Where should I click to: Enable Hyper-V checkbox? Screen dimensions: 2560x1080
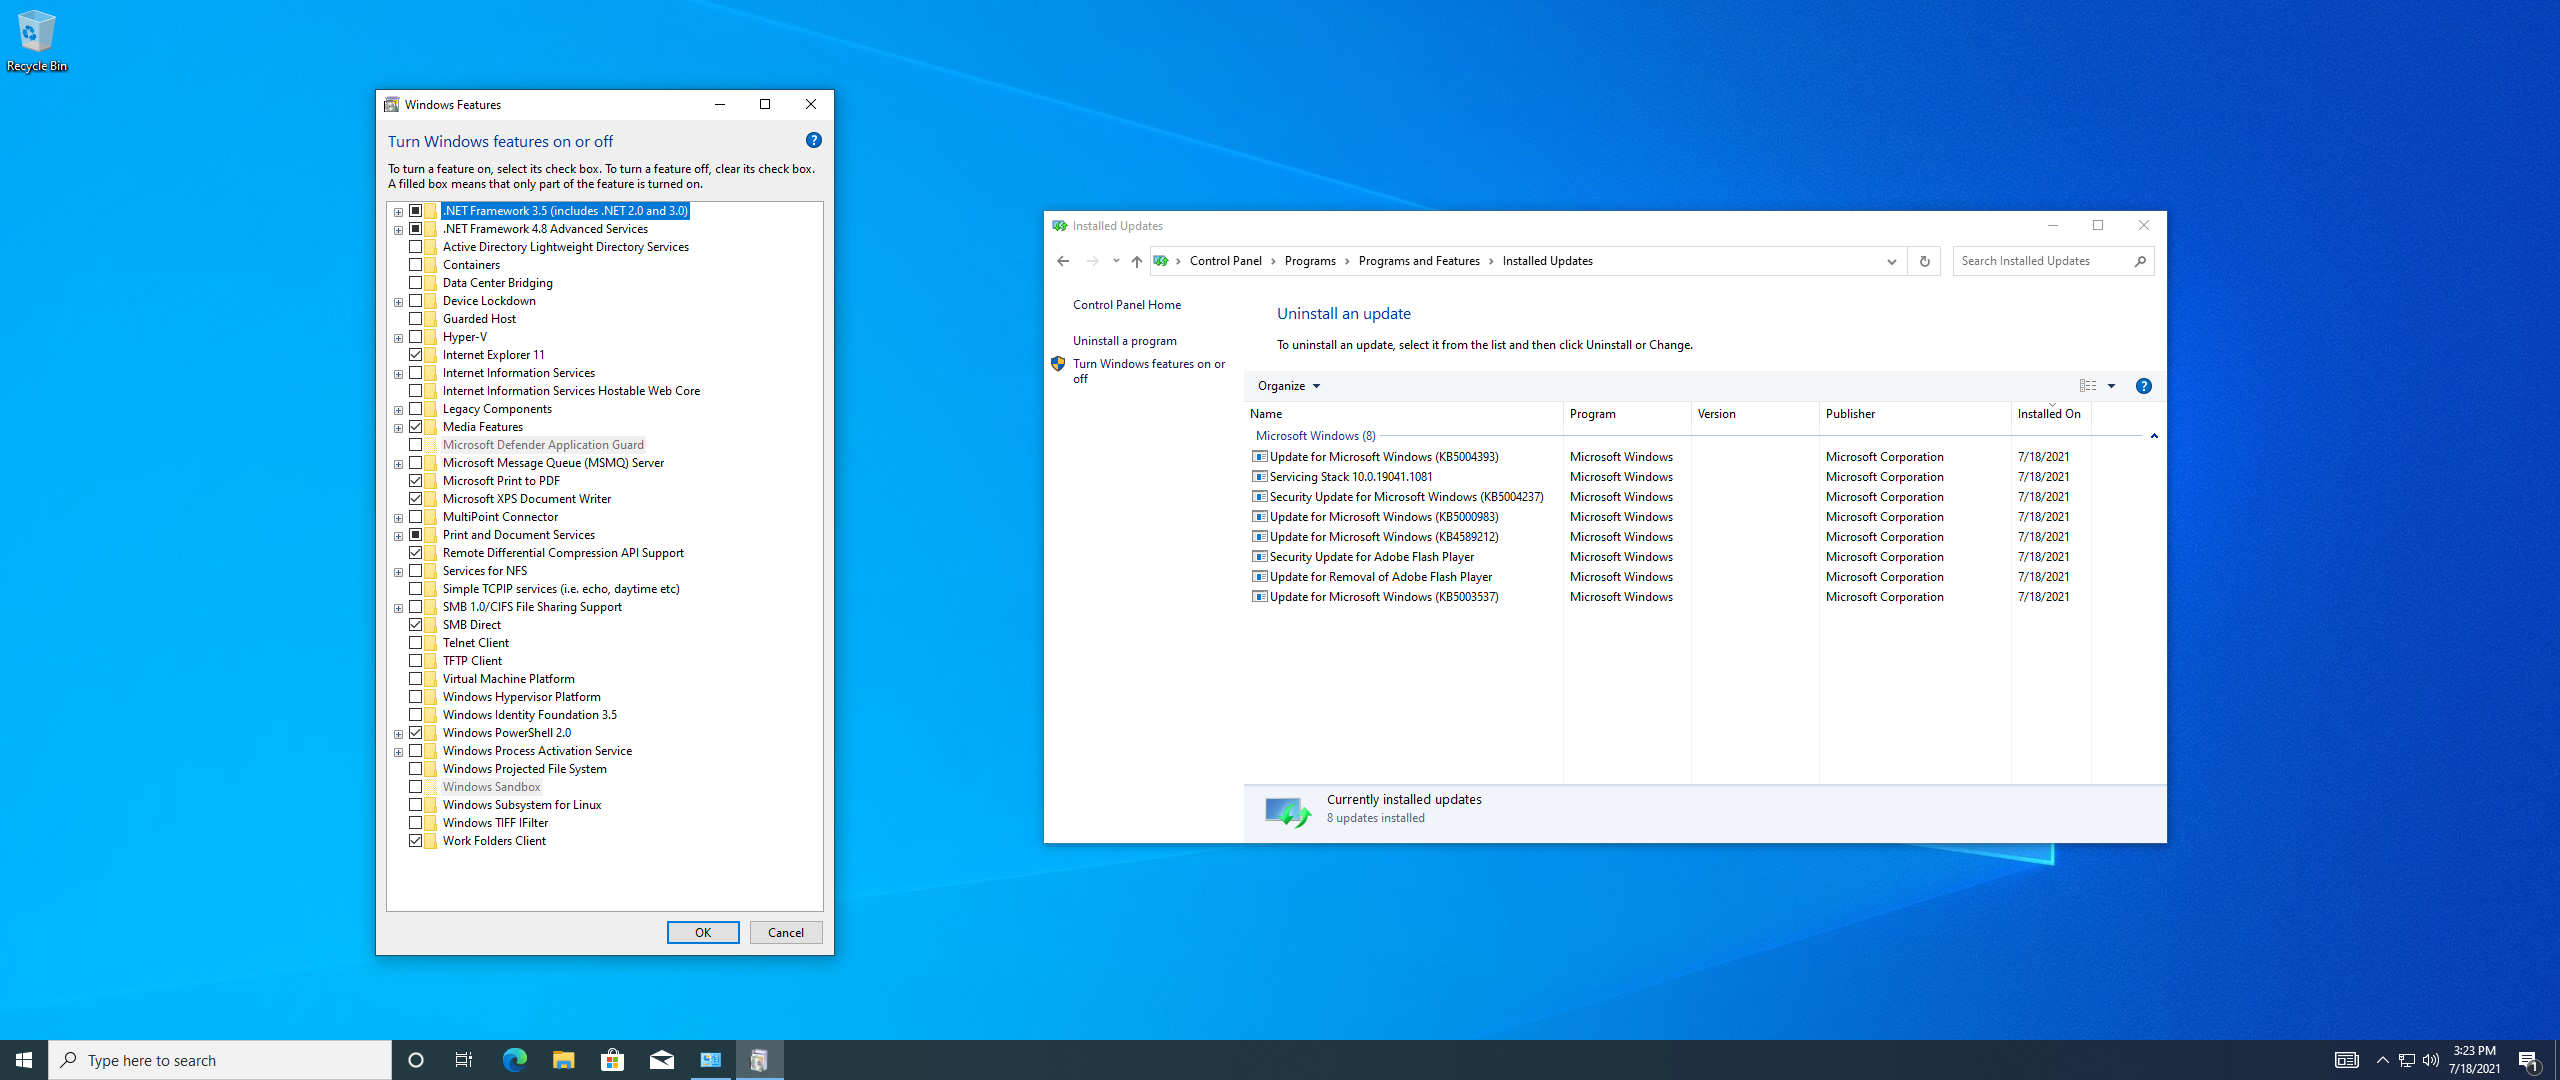coord(415,337)
